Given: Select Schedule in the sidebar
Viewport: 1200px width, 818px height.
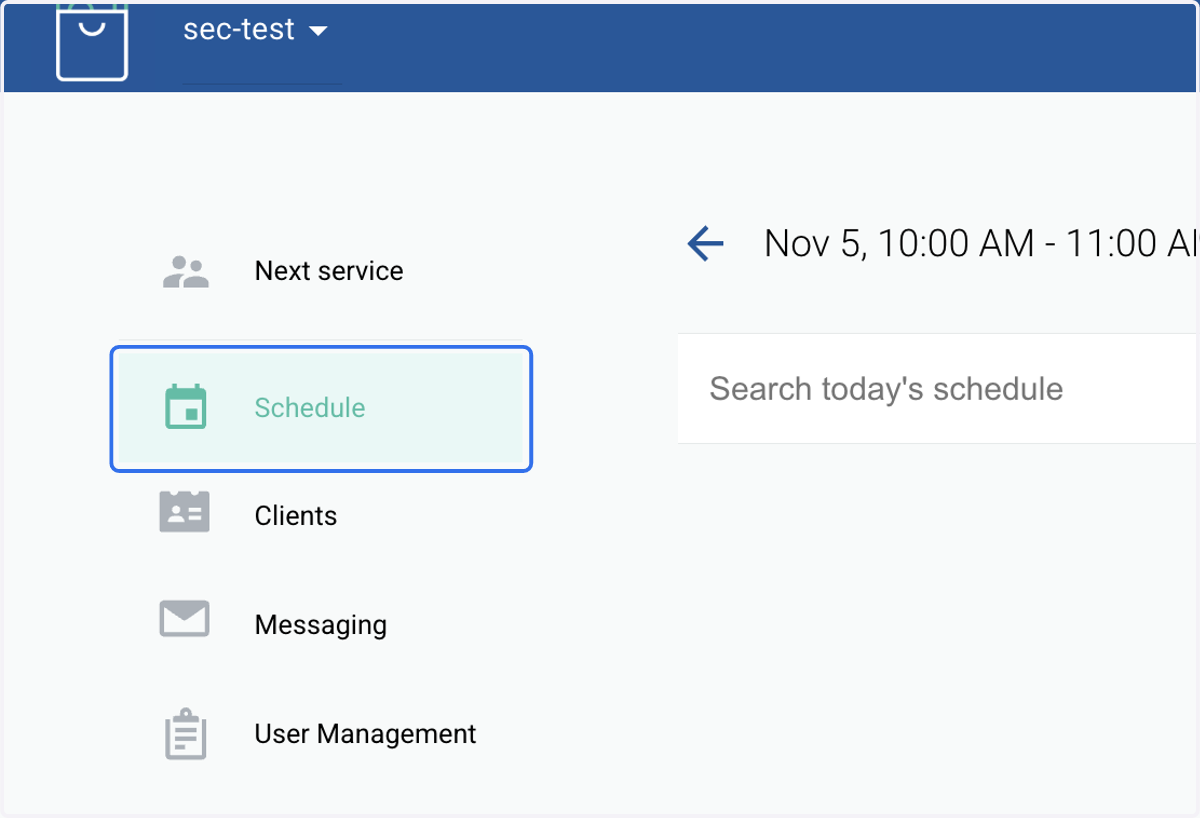Looking at the screenshot, I should point(321,408).
